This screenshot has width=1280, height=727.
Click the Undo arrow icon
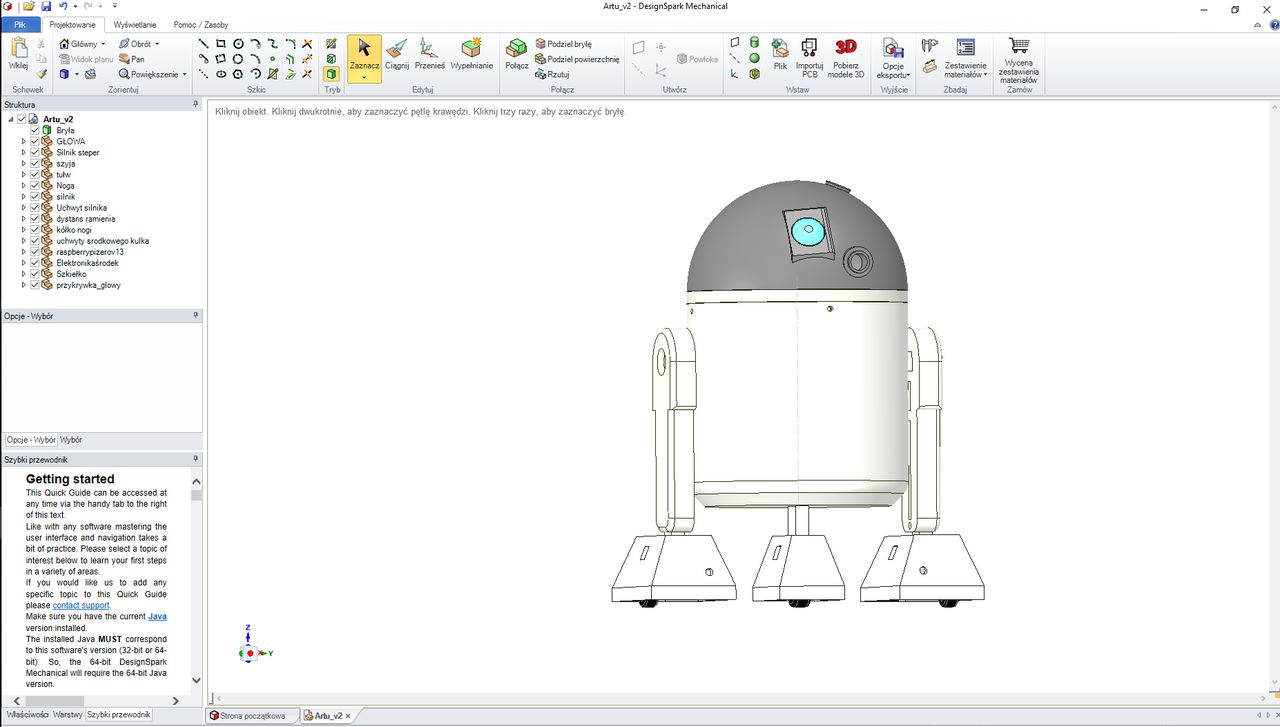(63, 6)
